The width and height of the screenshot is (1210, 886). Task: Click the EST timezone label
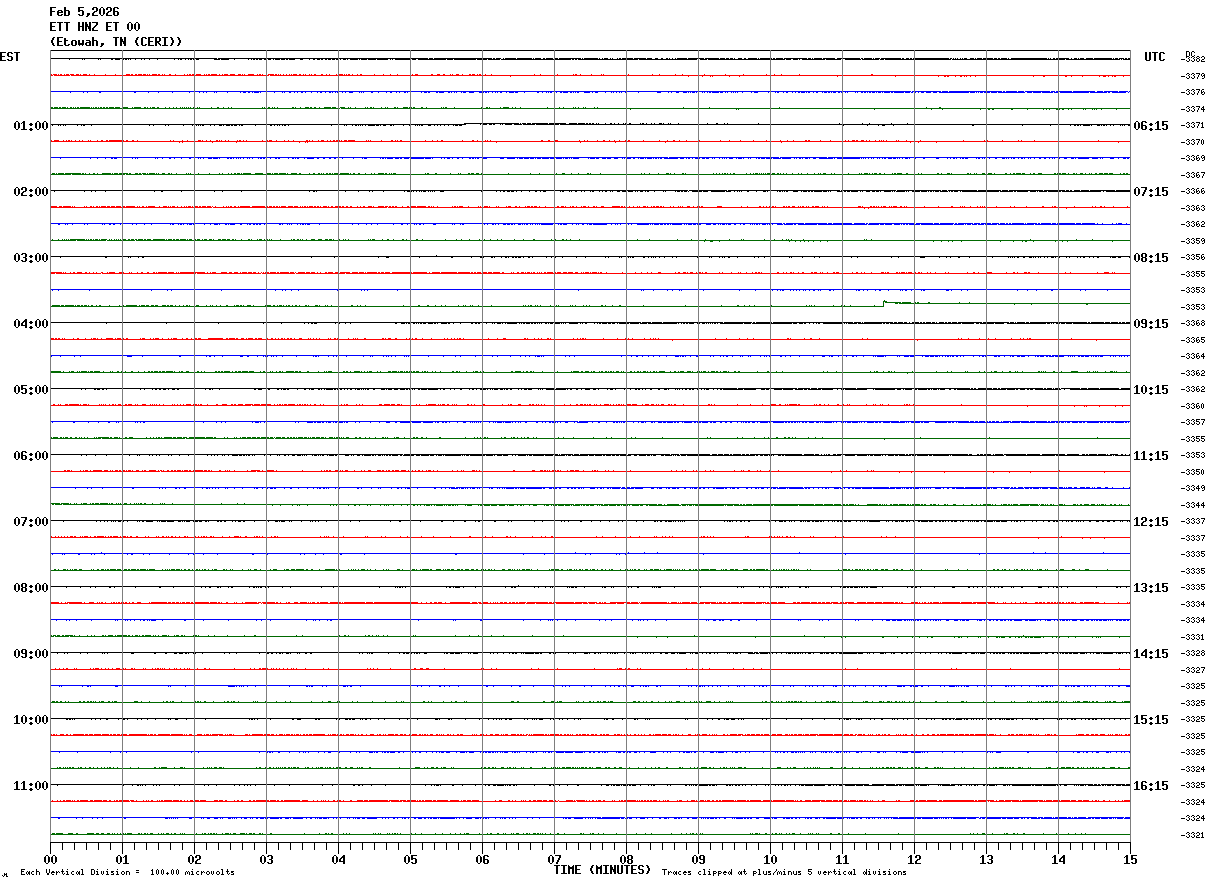pyautogui.click(x=10, y=57)
